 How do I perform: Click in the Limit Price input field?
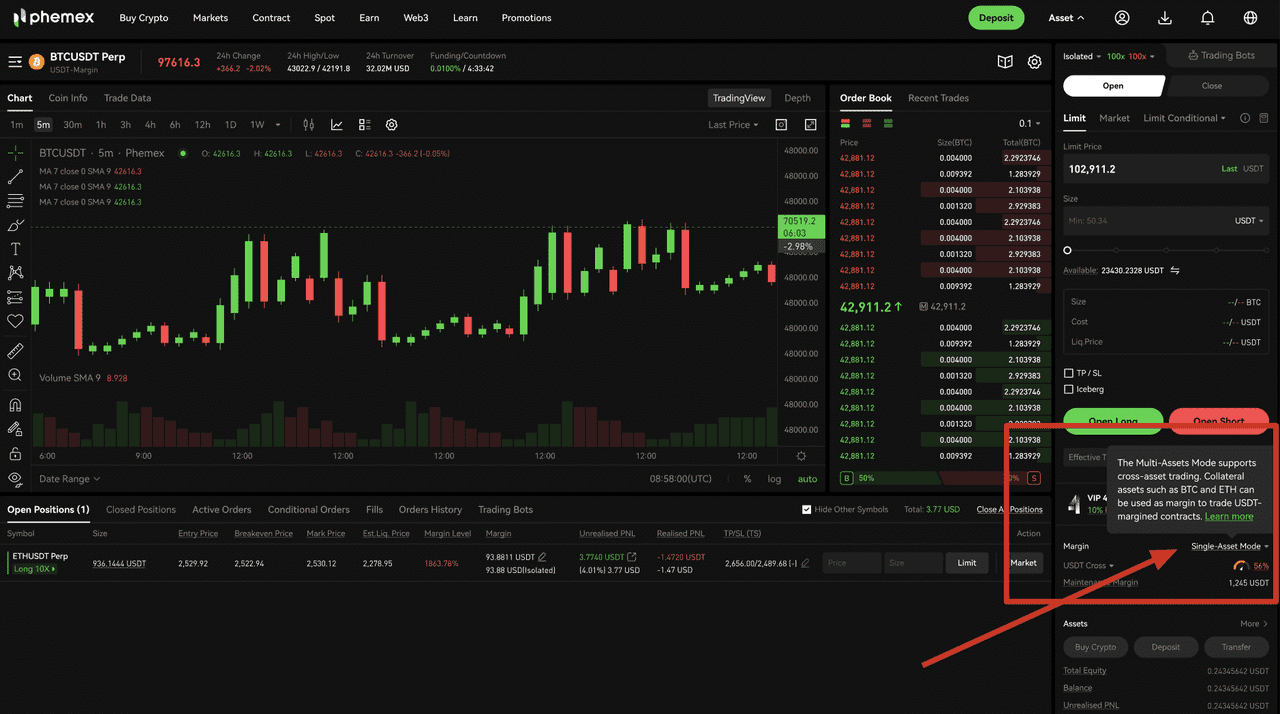[x=1166, y=169]
